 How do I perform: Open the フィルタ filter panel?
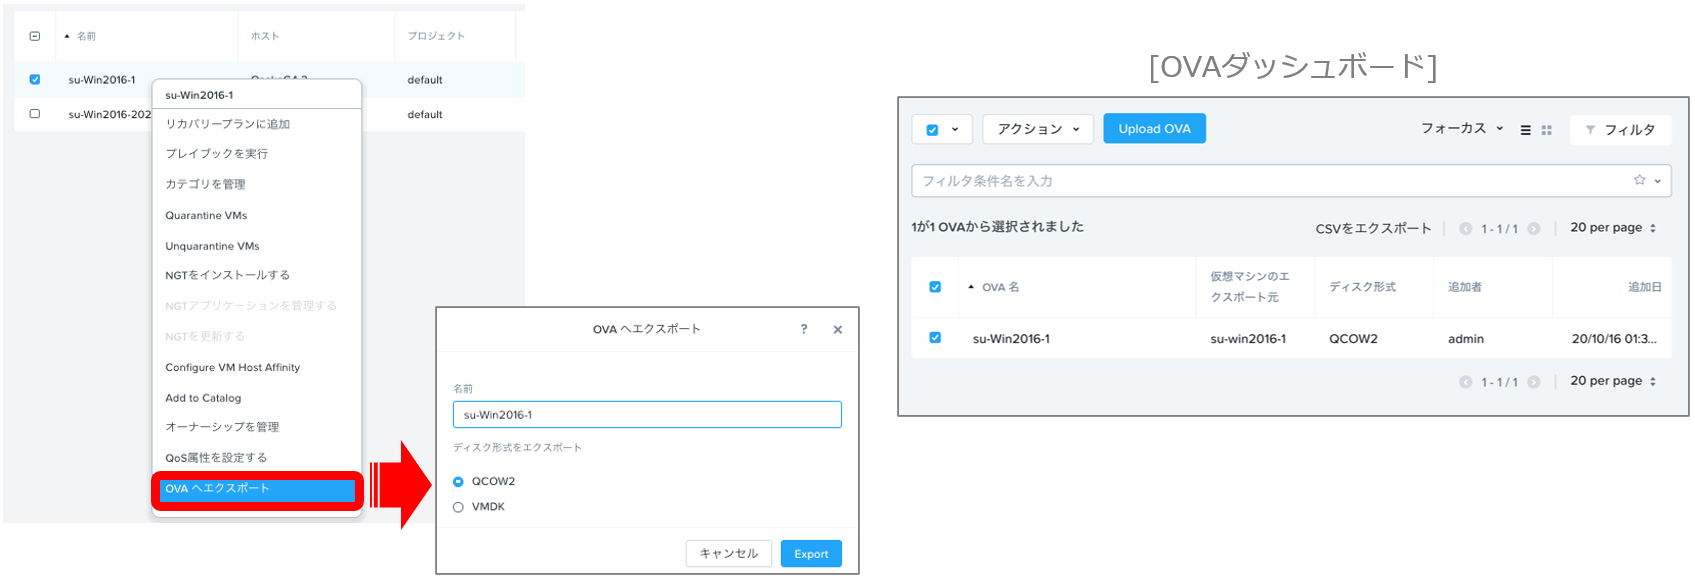(1620, 129)
